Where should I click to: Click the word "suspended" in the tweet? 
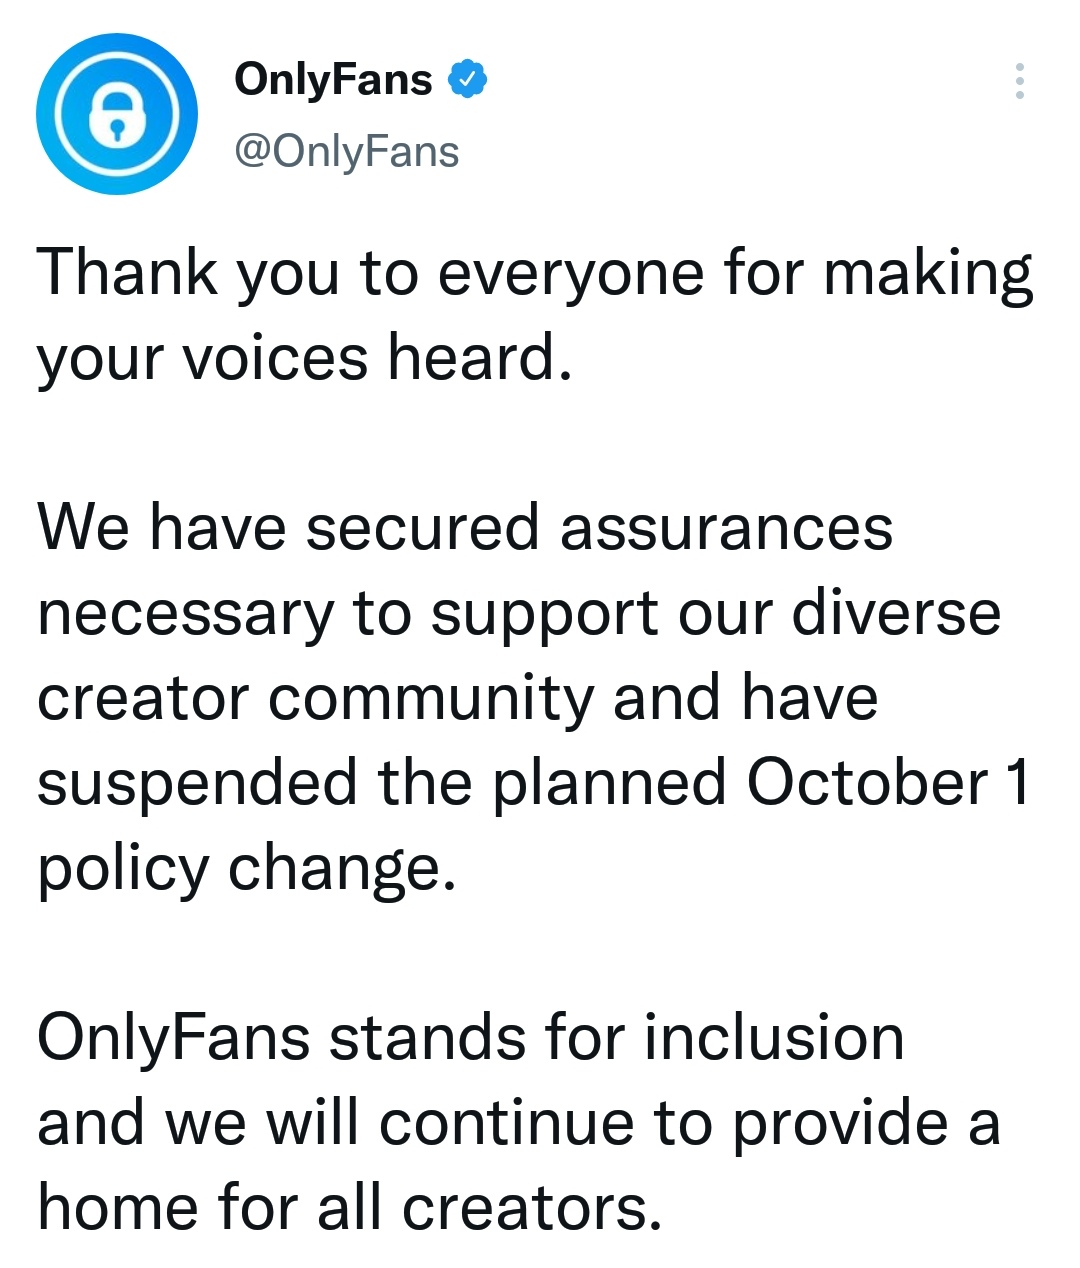(x=197, y=783)
